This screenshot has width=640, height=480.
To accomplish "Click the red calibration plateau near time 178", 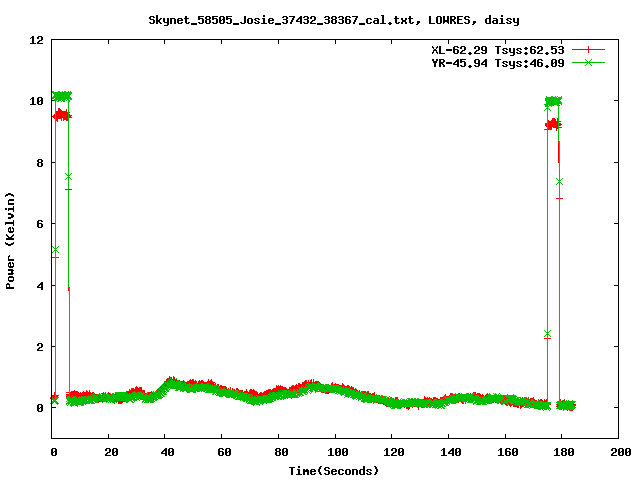I will pos(553,124).
